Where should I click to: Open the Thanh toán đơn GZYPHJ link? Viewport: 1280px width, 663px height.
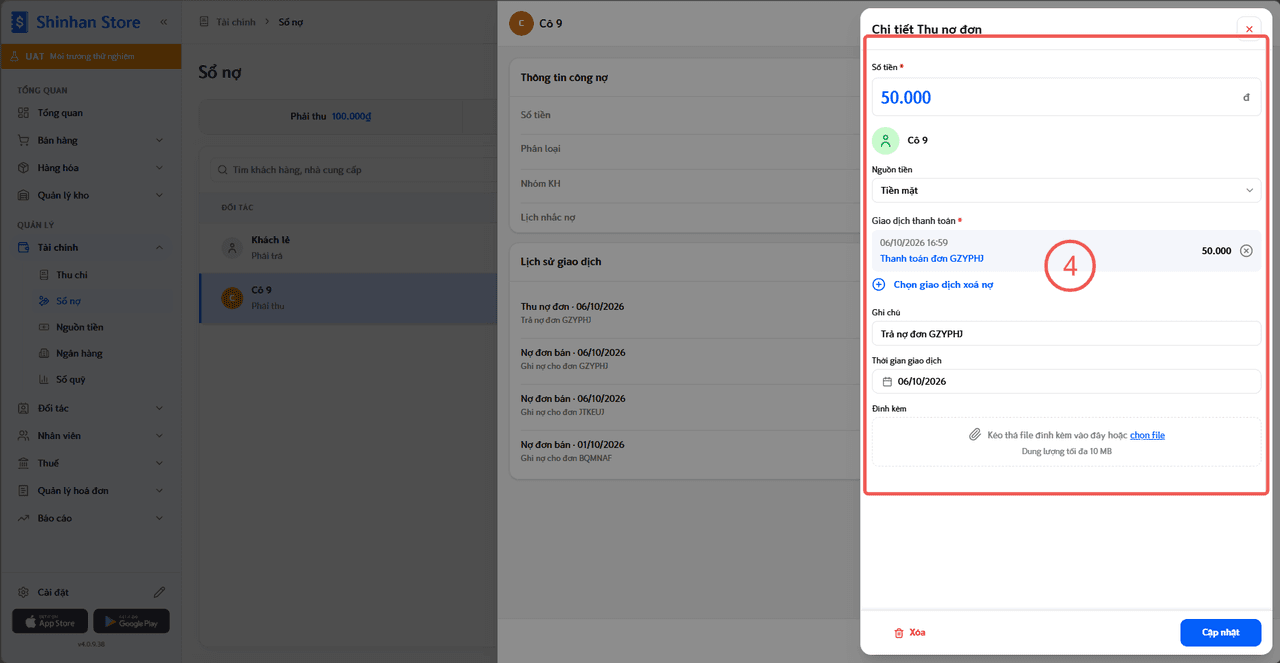pos(932,259)
